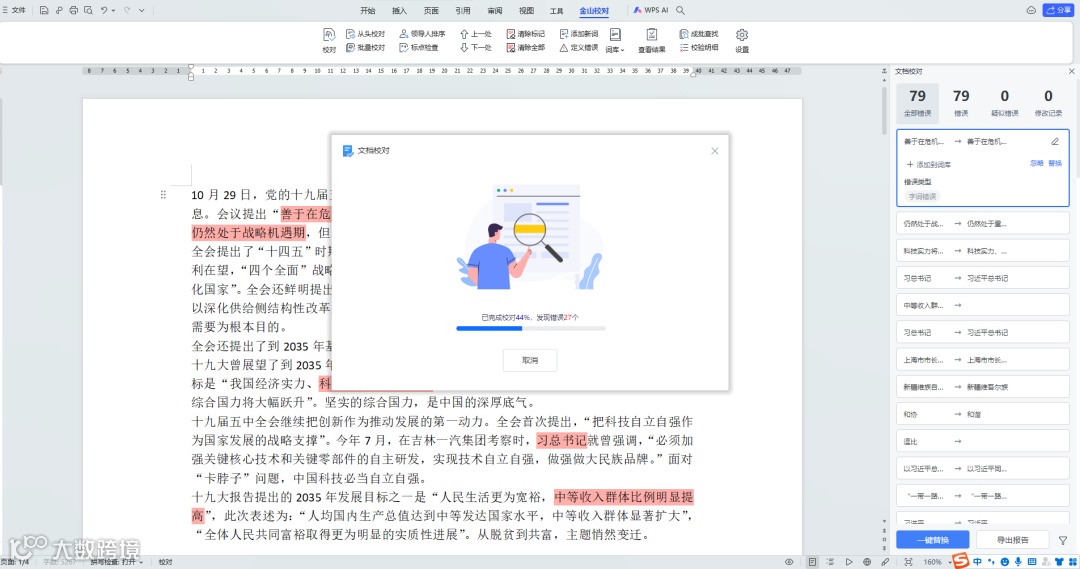Image resolution: width=1080 pixels, height=569 pixels.
Task: Select the 全部错误 79 filter
Action: (917, 102)
